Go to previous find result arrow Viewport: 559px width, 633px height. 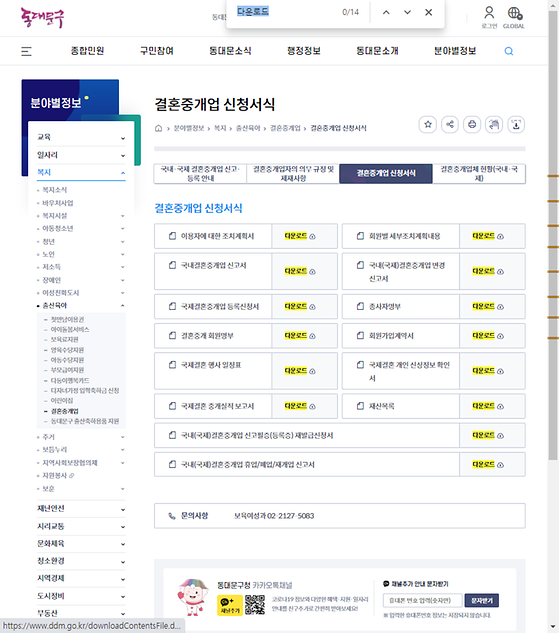(386, 12)
